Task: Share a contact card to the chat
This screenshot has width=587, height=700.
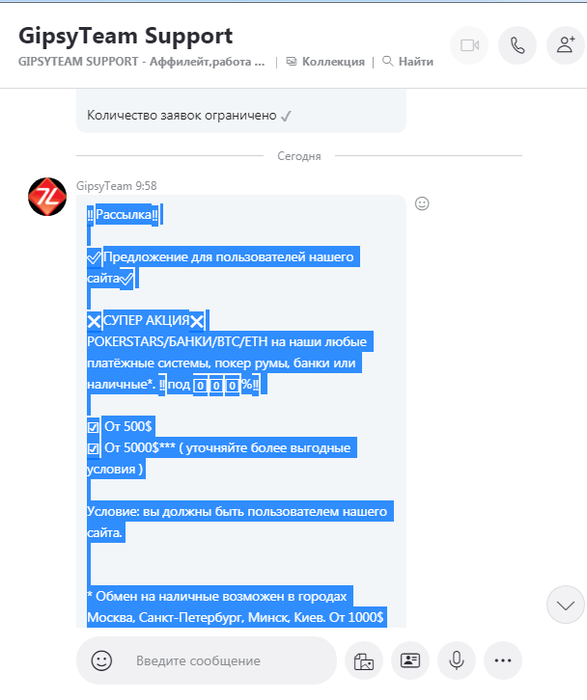Action: tap(410, 661)
